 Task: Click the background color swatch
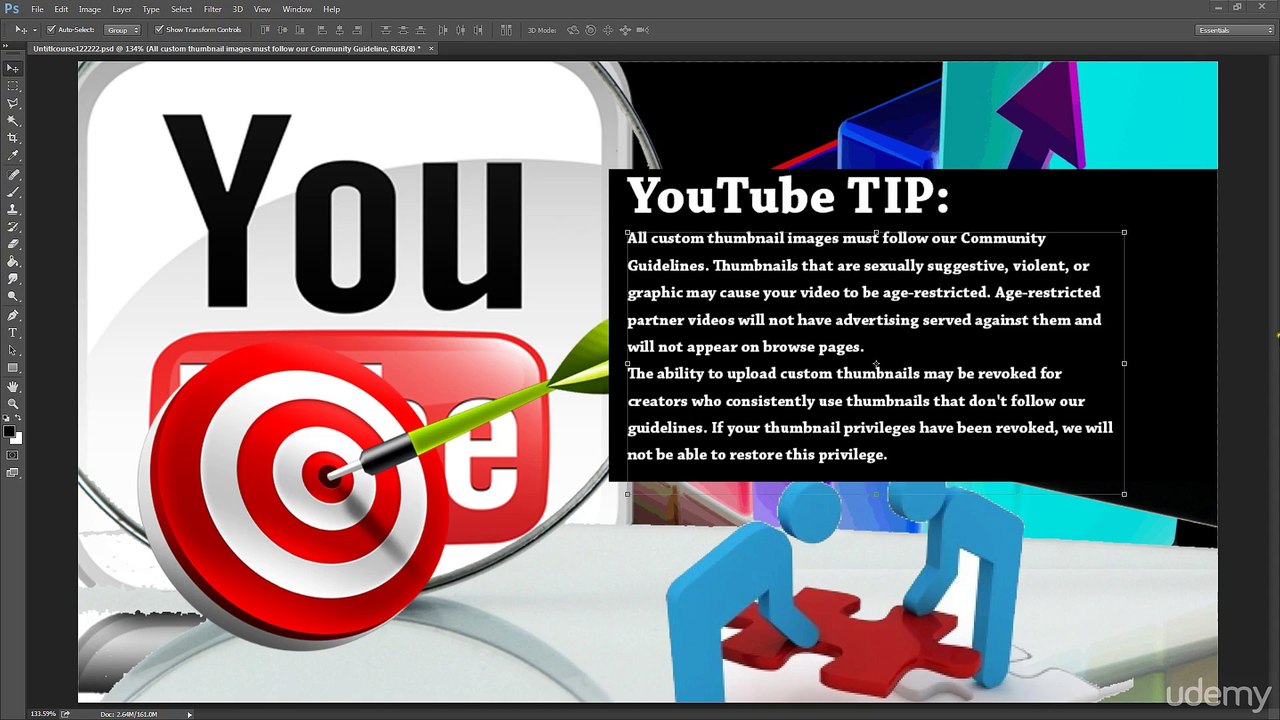pyautogui.click(x=17, y=439)
